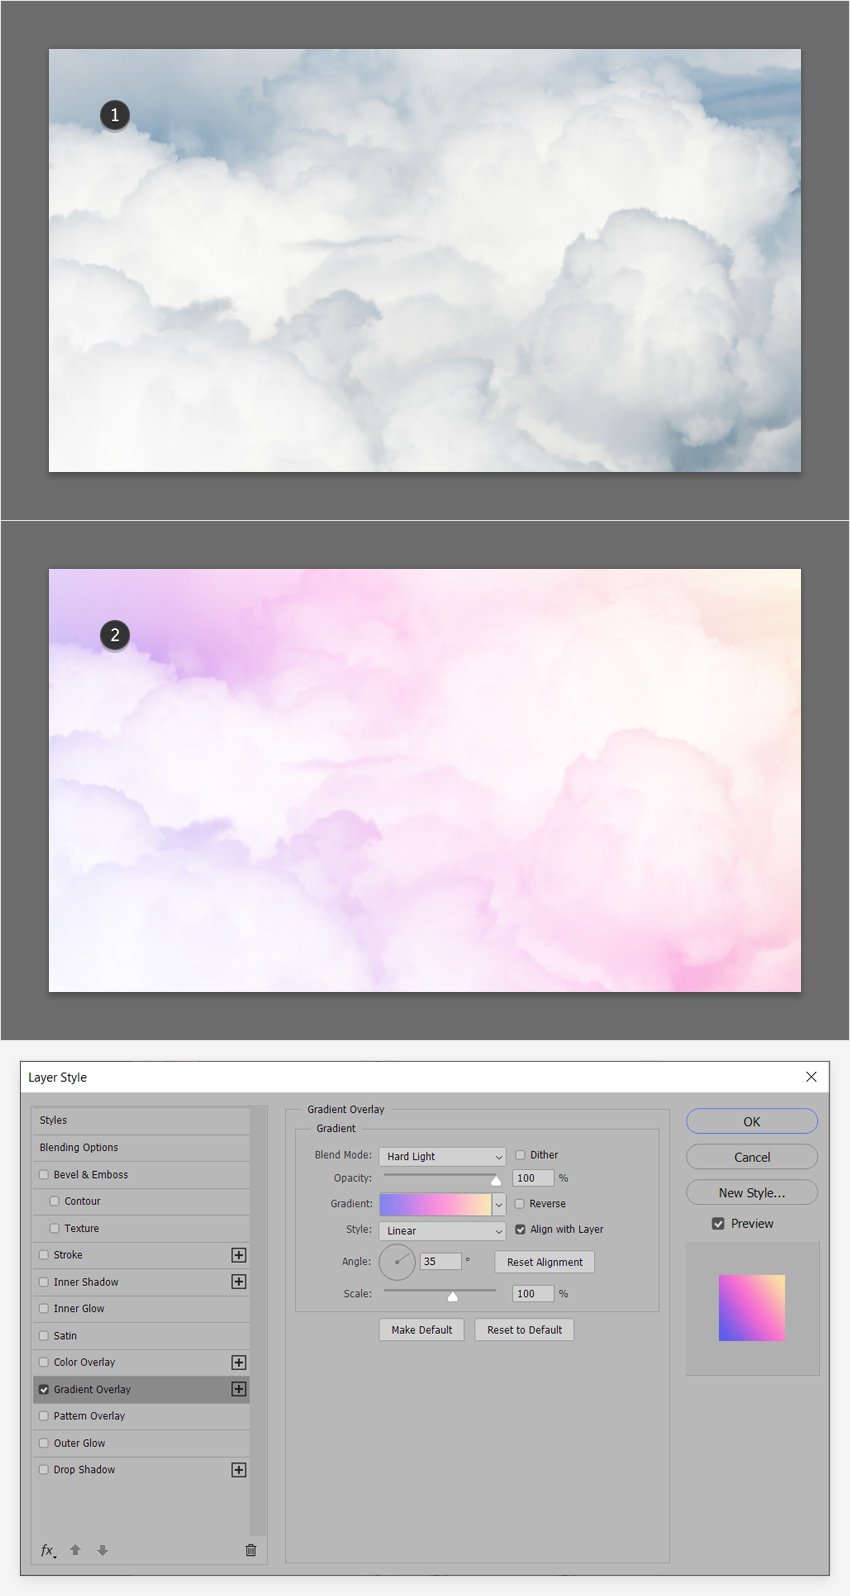Click the move effect up arrow

[x=75, y=1550]
